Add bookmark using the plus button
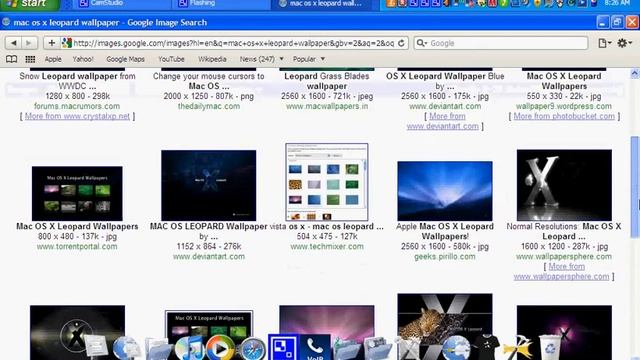Viewport: 640px width, 360px height. pyautogui.click(x=51, y=43)
